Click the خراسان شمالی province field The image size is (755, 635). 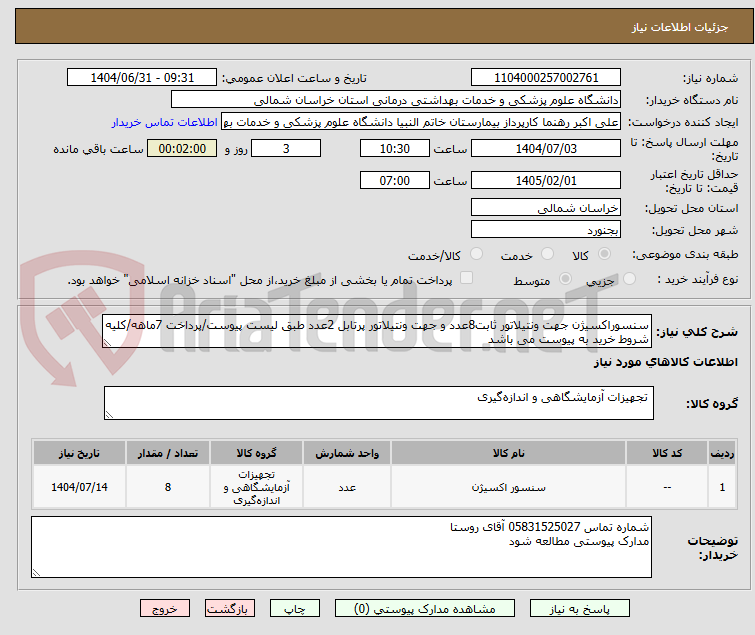546,207
